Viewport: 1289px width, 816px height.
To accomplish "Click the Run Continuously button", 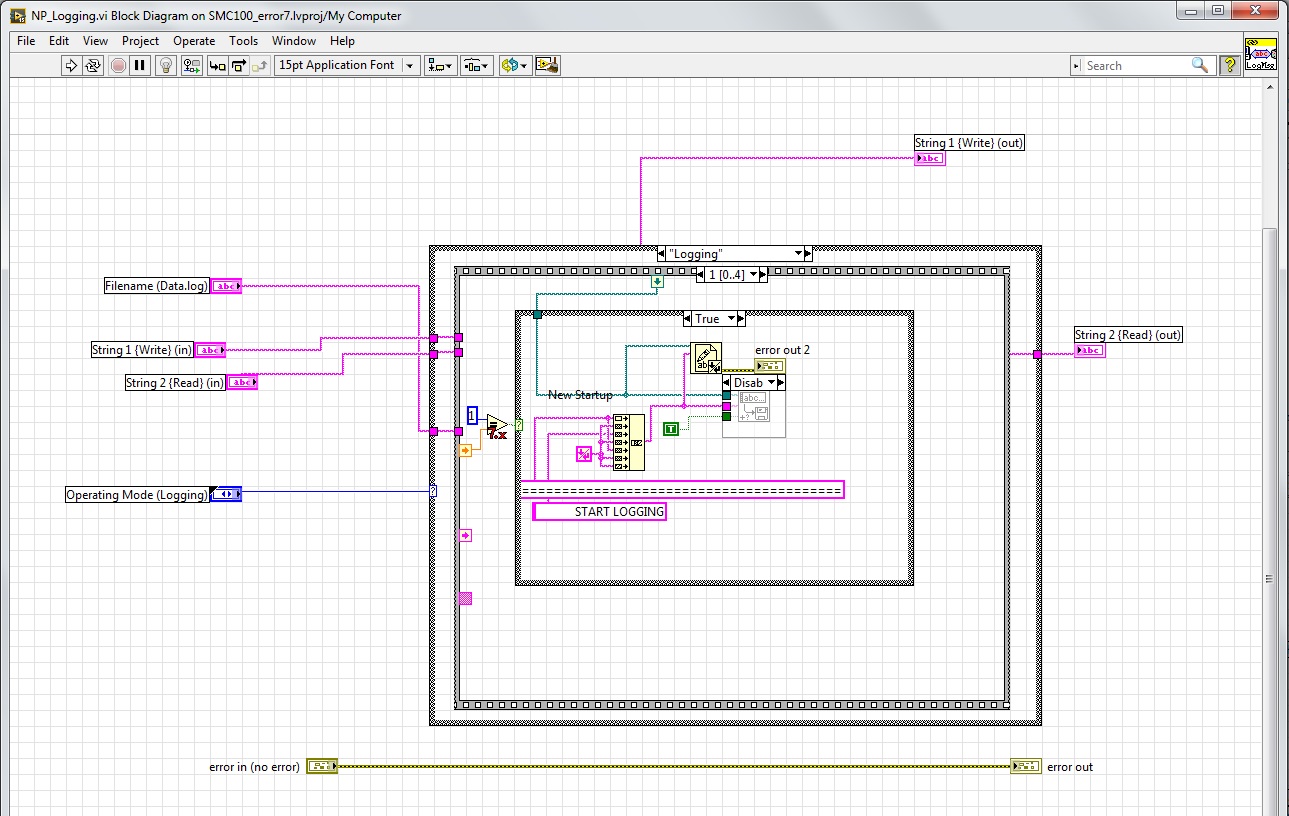I will 93,65.
